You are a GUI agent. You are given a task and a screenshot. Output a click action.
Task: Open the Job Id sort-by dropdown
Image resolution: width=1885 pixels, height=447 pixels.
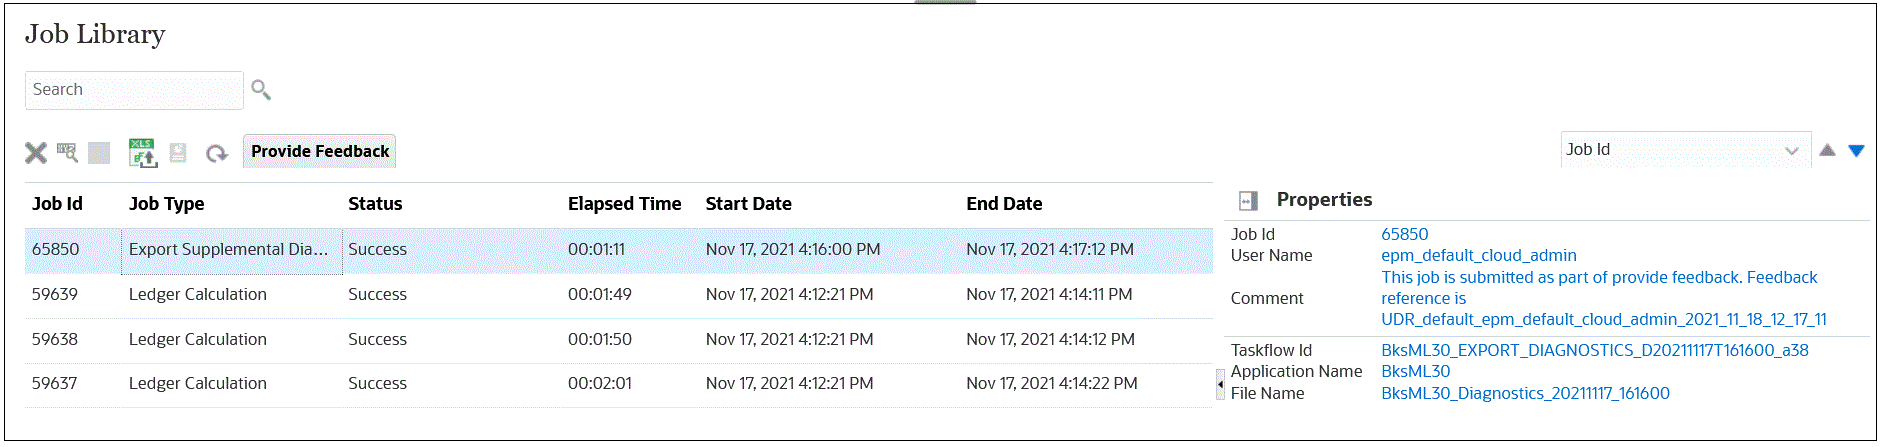tap(1685, 150)
